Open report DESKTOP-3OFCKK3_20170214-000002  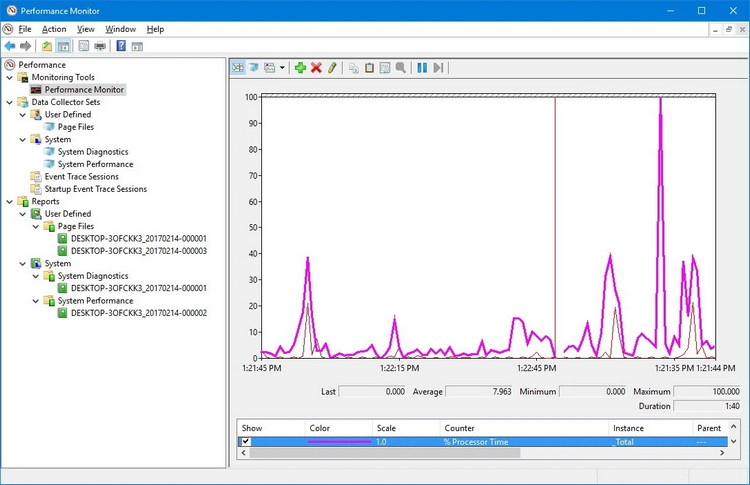tap(138, 313)
